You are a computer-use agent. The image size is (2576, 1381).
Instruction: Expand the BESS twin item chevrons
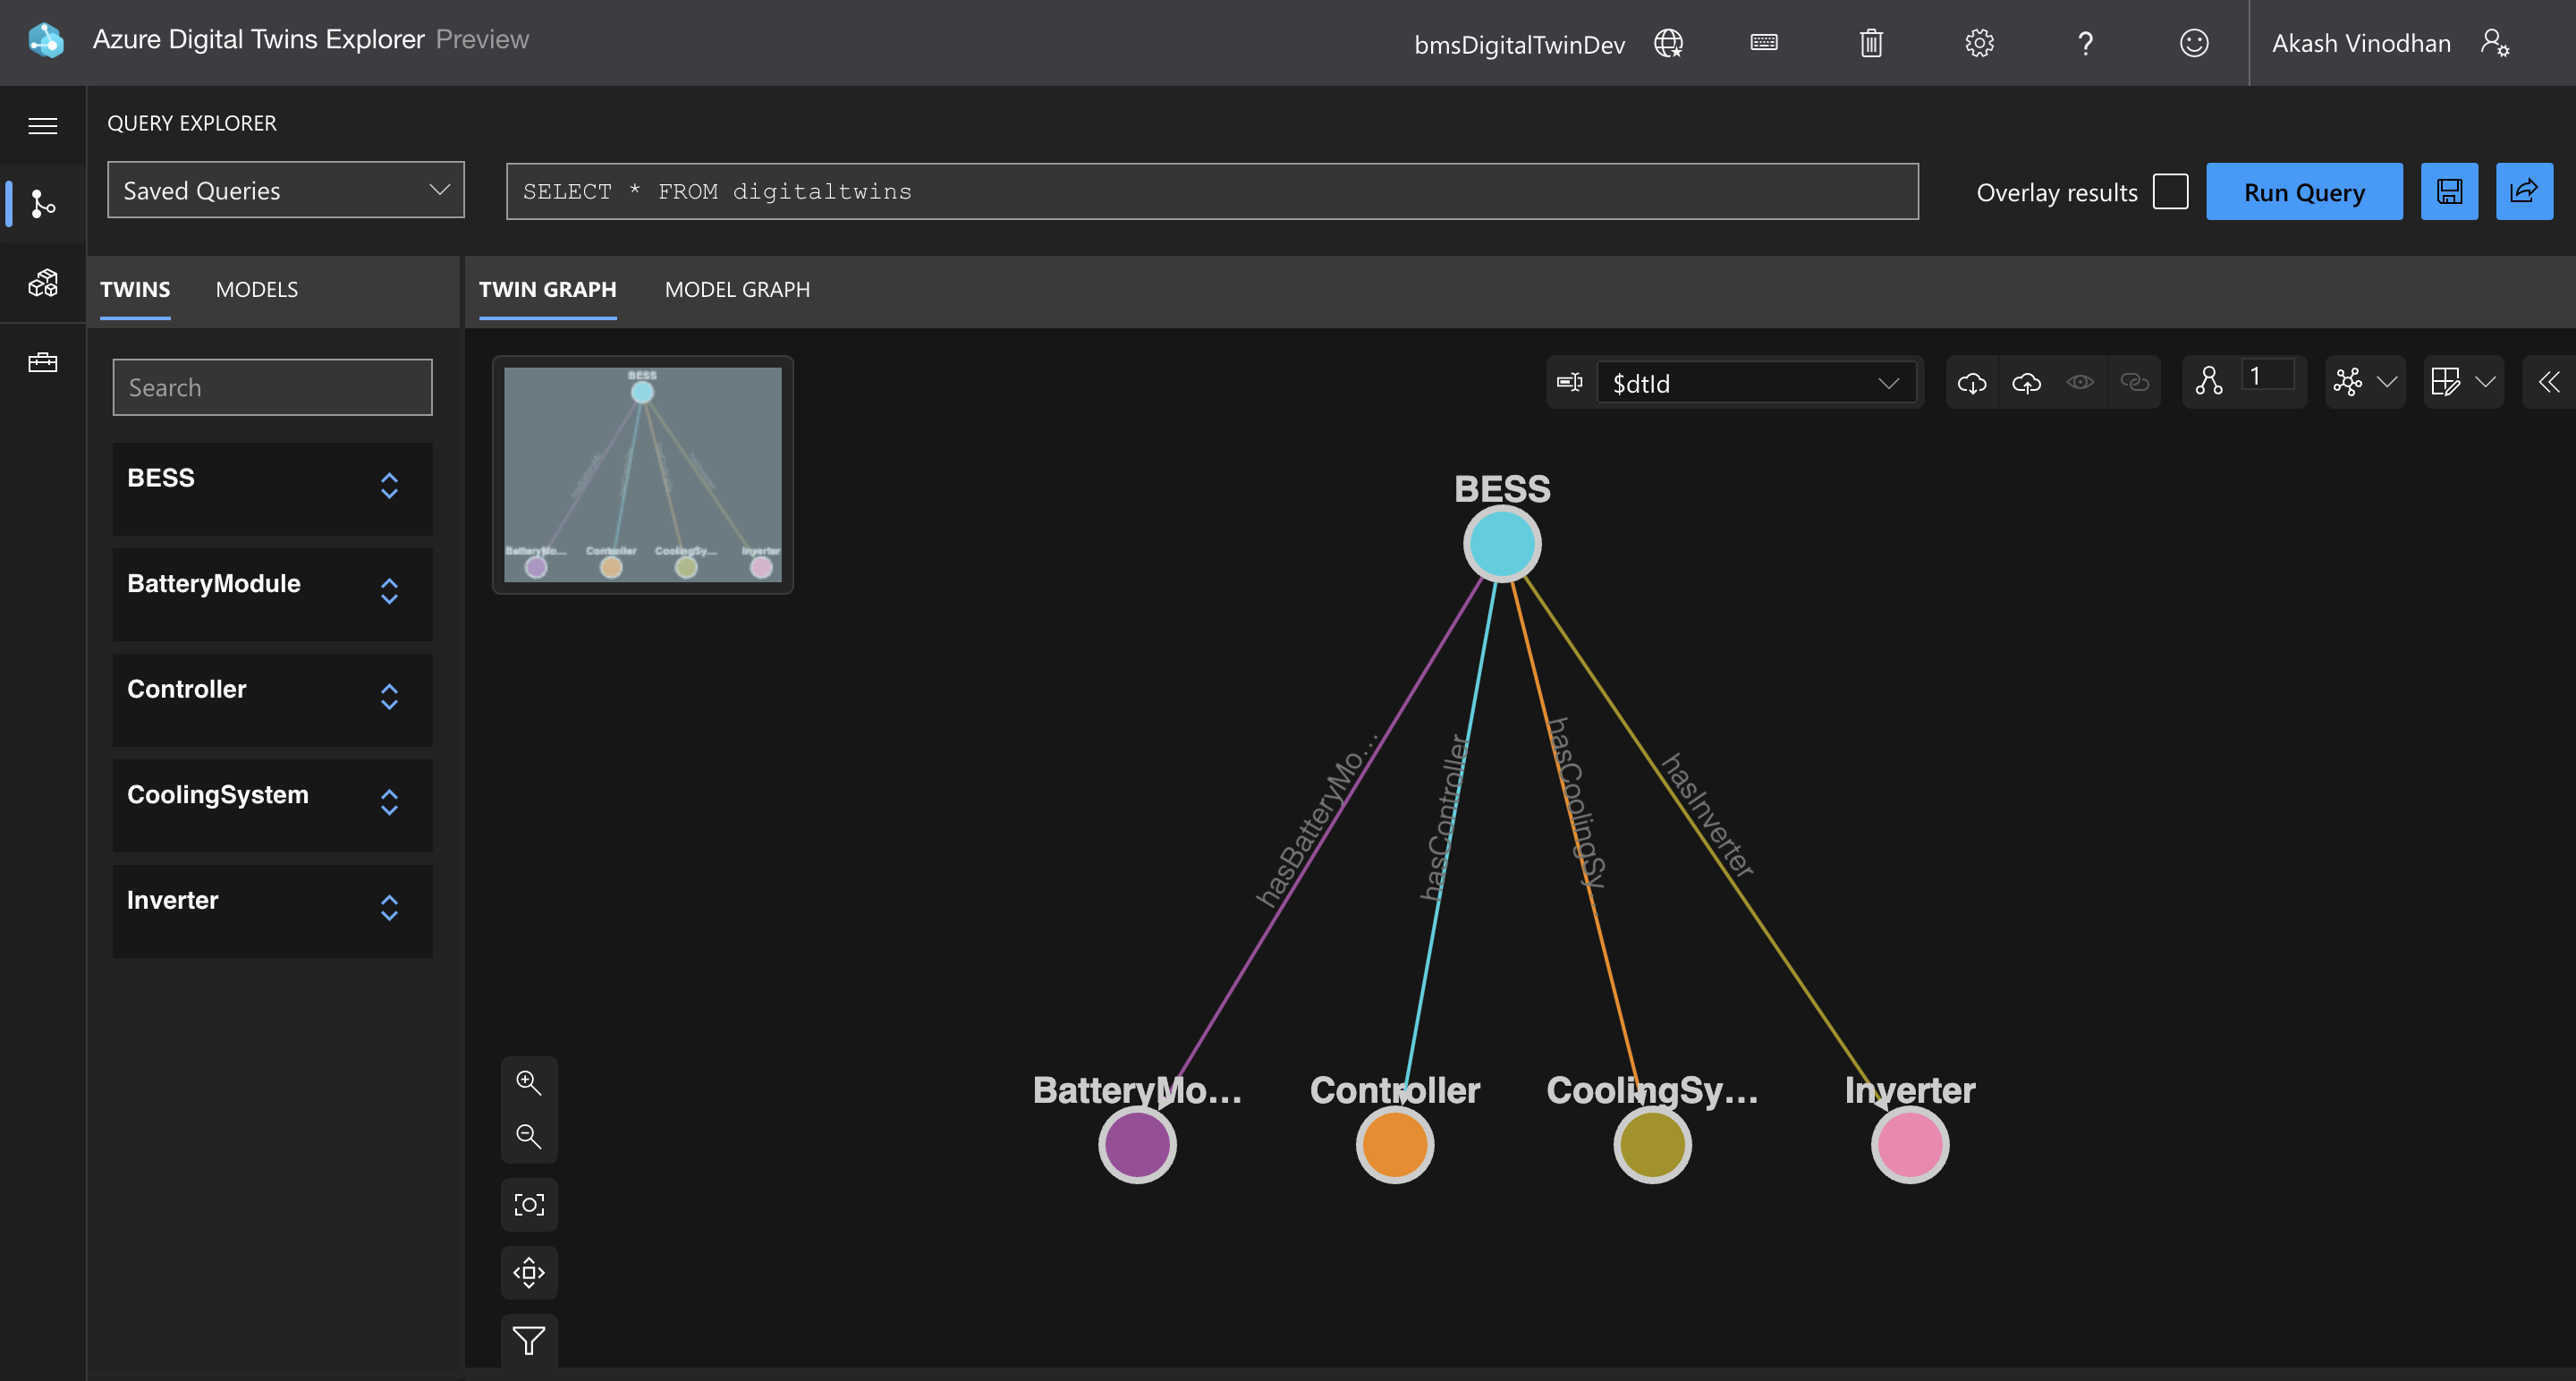[390, 486]
